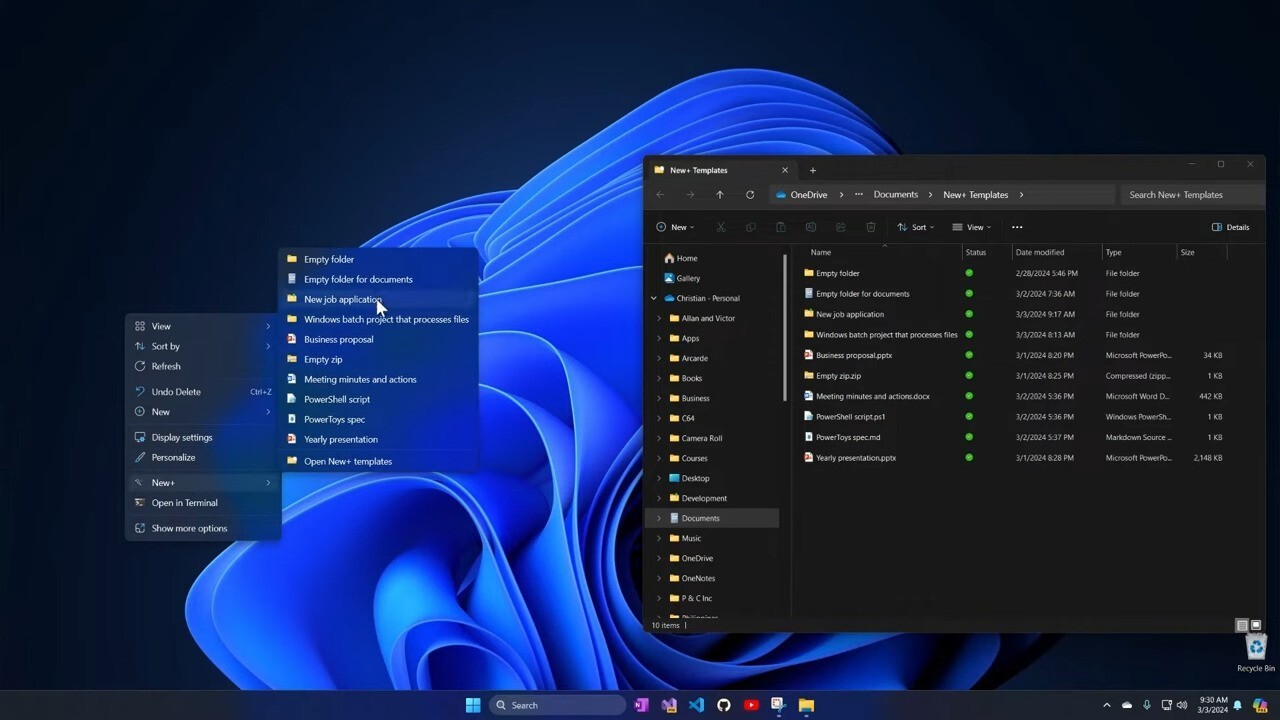The width and height of the screenshot is (1280, 720).
Task: Click the Name column header
Action: click(x=884, y=252)
